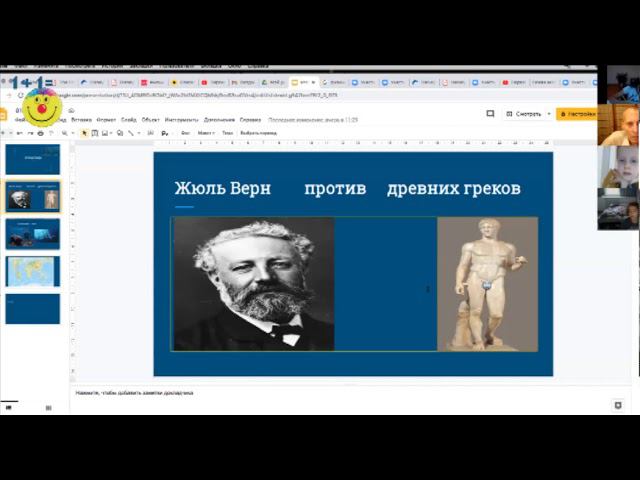Switch to filmstrip view icon at bottom left

pyautogui.click(x=9, y=407)
